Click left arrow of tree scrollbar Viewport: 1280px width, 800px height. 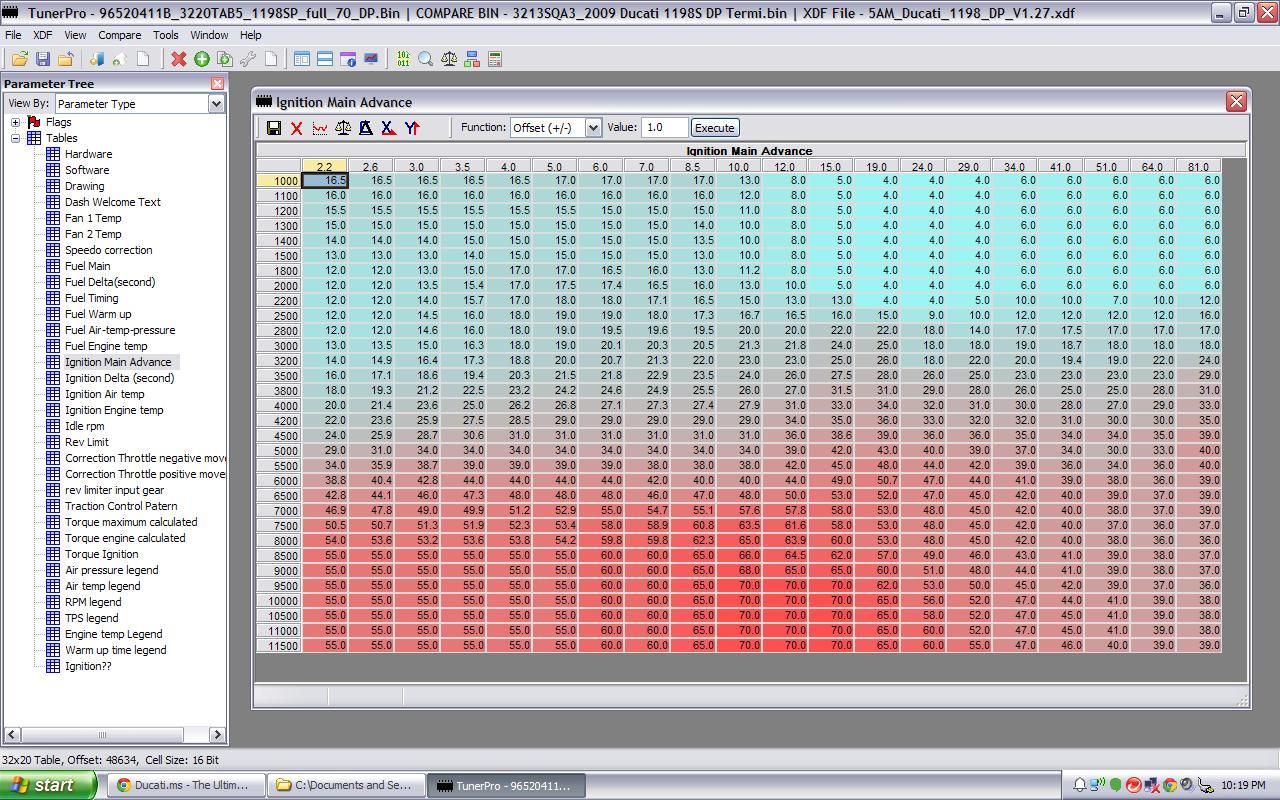point(12,734)
